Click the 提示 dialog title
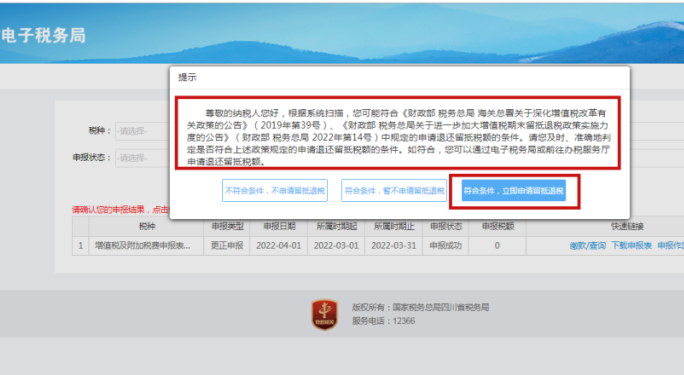 187,78
